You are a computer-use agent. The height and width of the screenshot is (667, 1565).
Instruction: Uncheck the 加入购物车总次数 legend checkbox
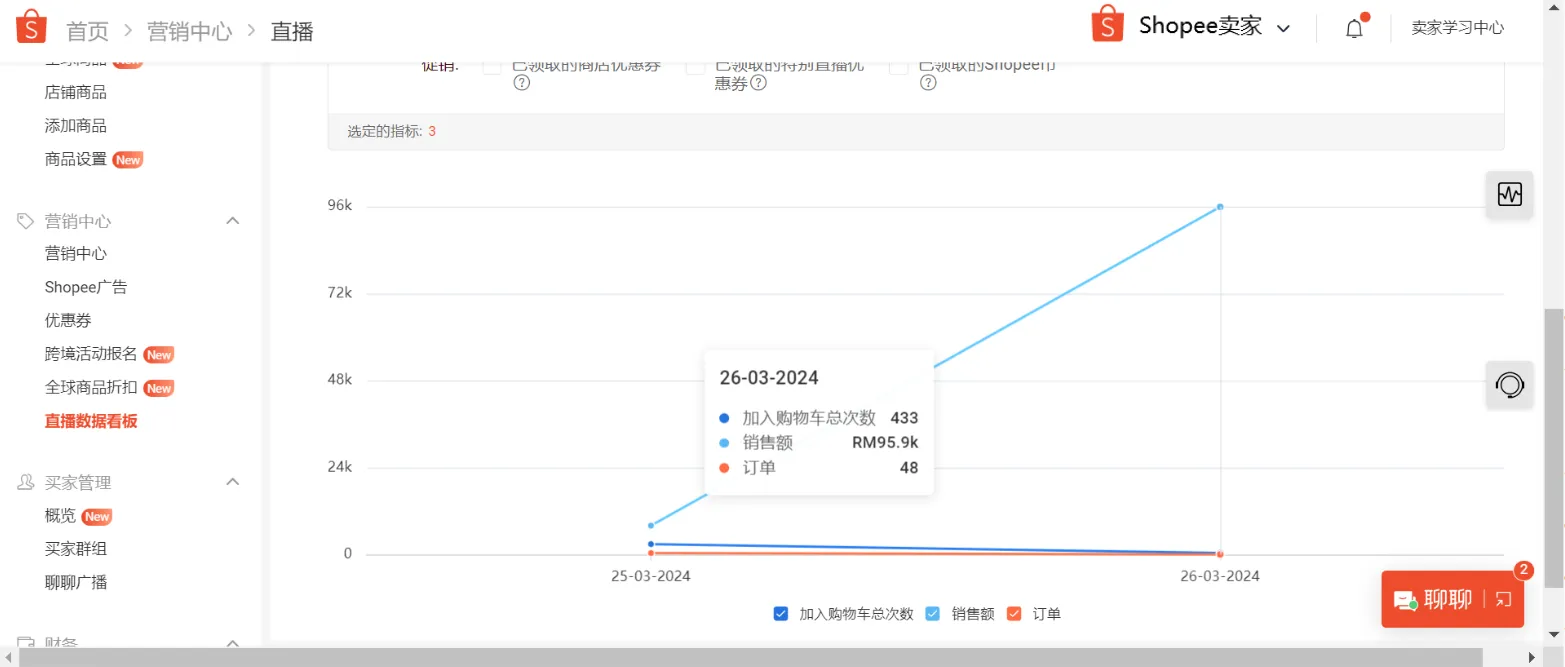click(781, 613)
